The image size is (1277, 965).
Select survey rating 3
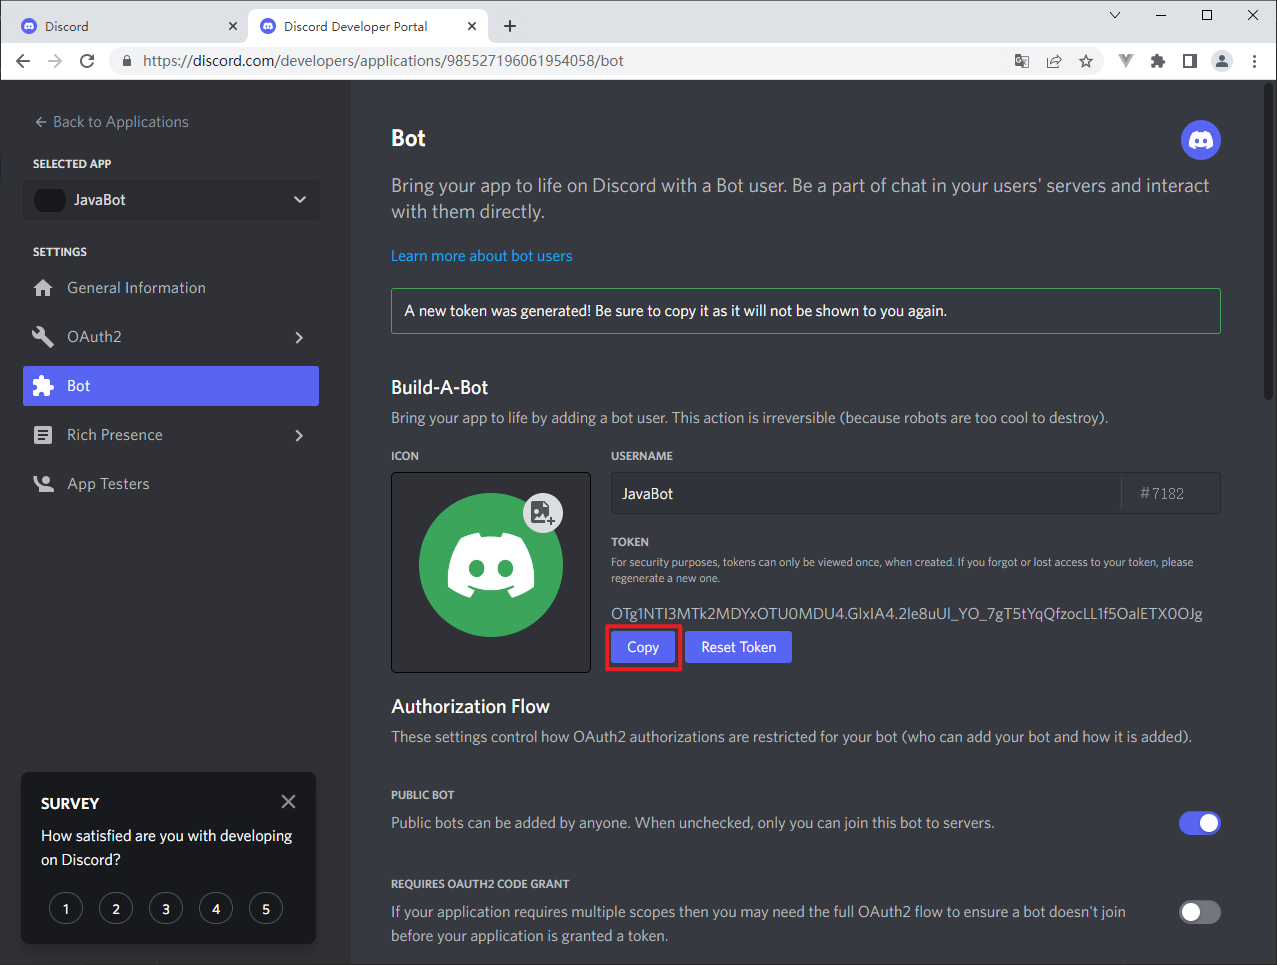point(166,909)
